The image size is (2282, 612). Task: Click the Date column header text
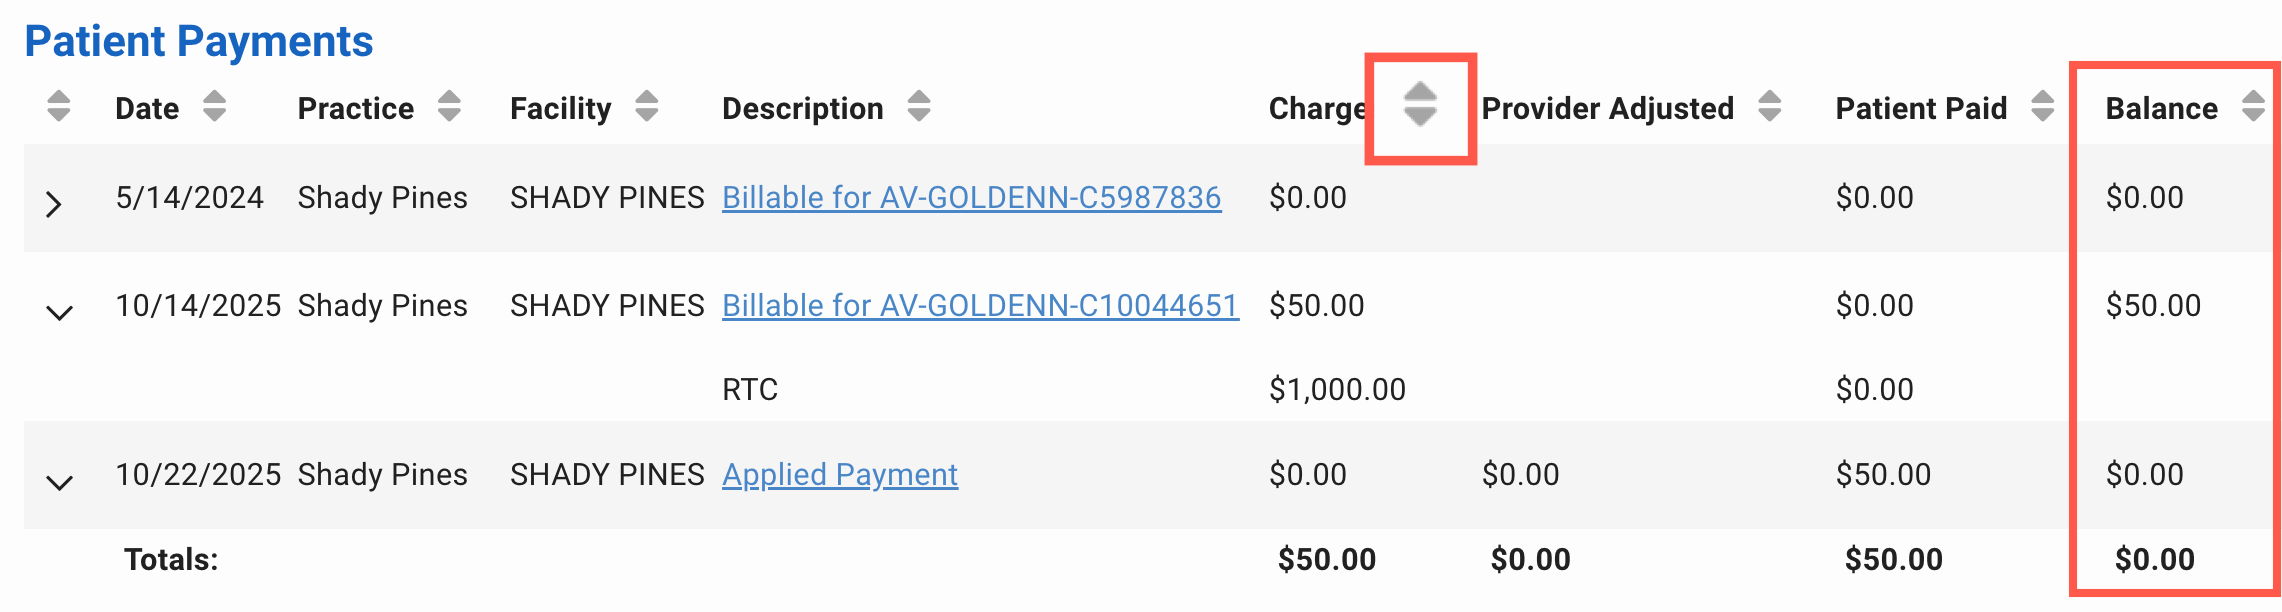147,108
